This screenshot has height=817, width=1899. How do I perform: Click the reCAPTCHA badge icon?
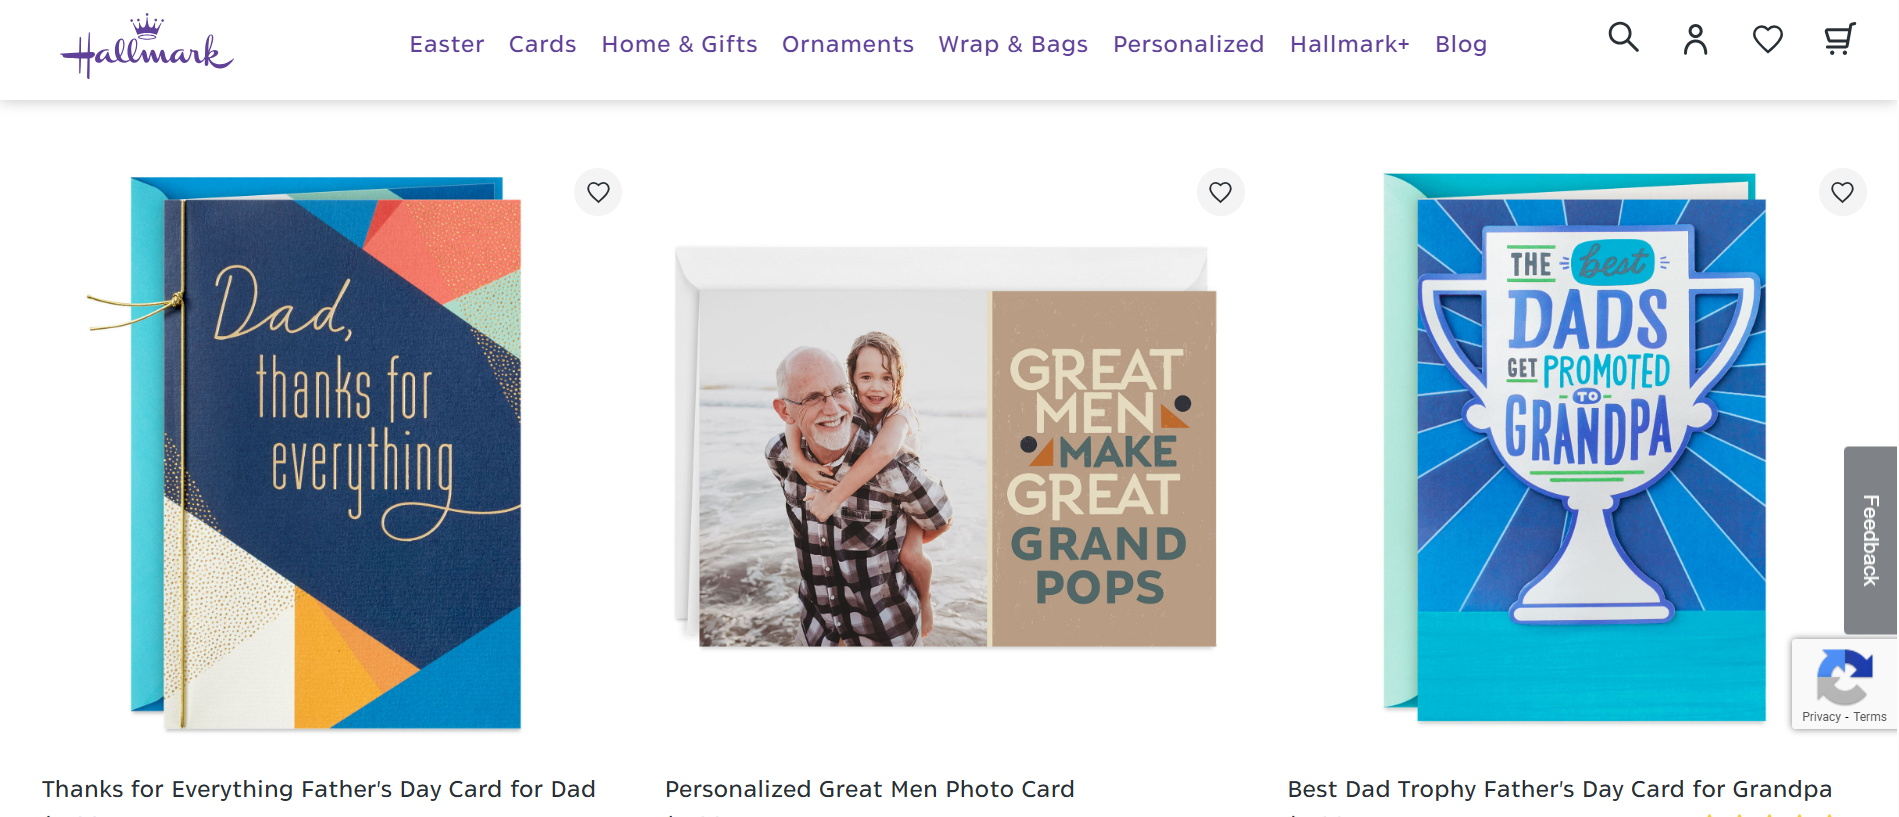tap(1844, 677)
